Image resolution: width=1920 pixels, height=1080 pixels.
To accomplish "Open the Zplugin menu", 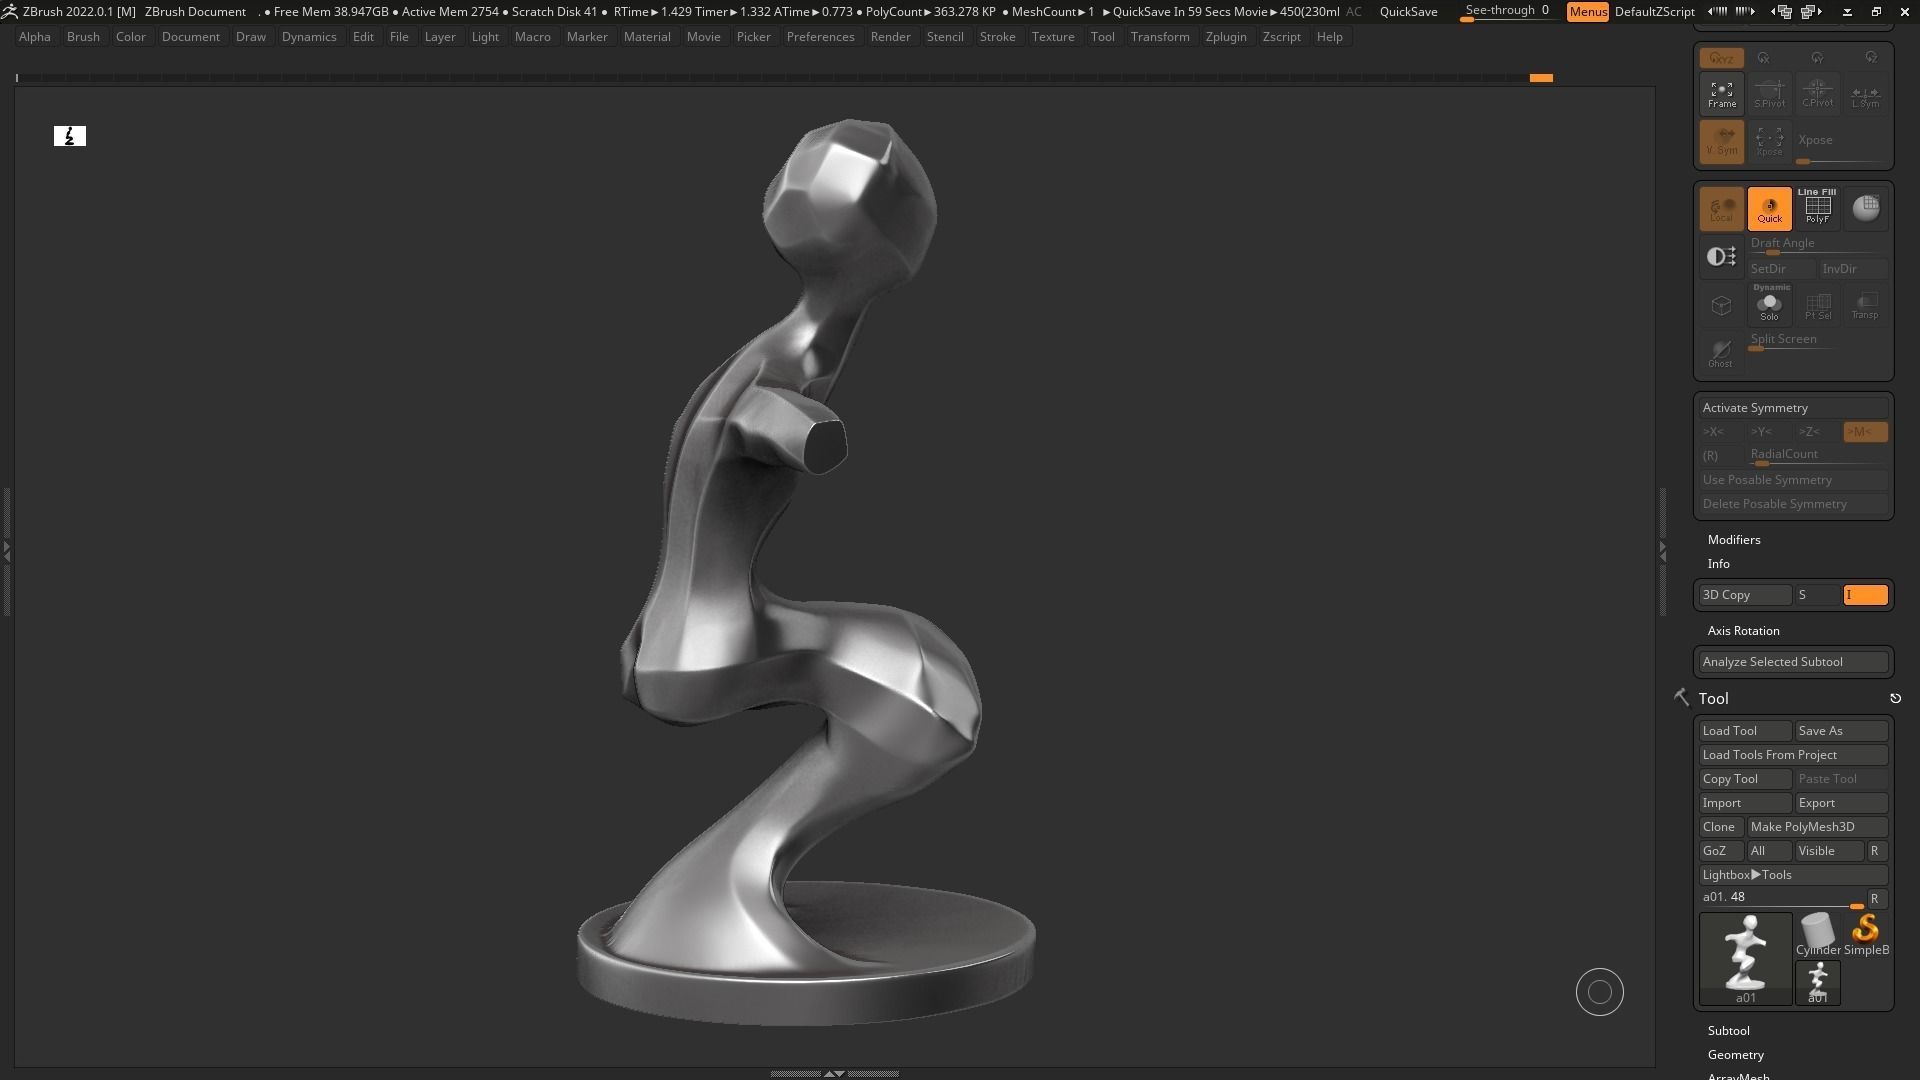I will [x=1225, y=37].
